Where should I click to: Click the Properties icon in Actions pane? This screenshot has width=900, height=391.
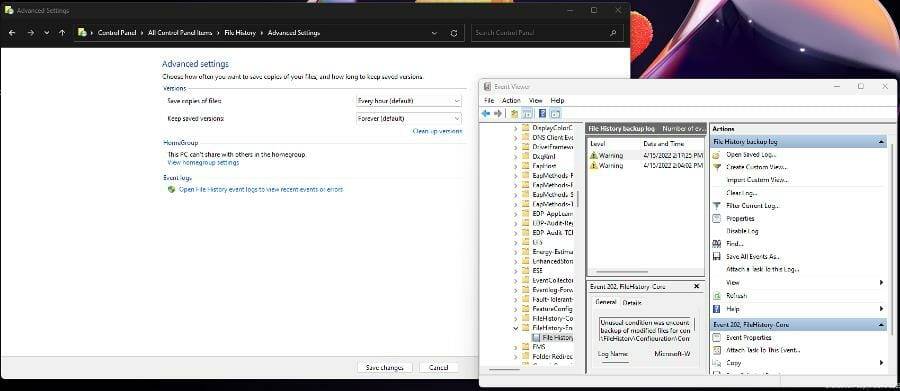pos(716,218)
